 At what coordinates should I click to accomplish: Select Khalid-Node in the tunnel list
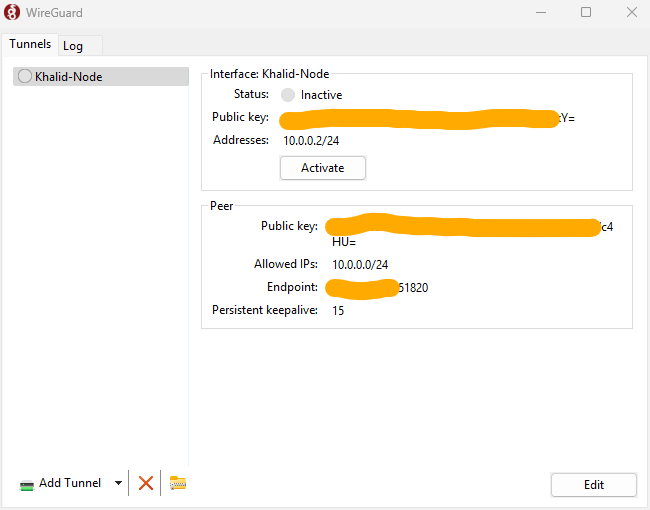pyautogui.click(x=101, y=77)
